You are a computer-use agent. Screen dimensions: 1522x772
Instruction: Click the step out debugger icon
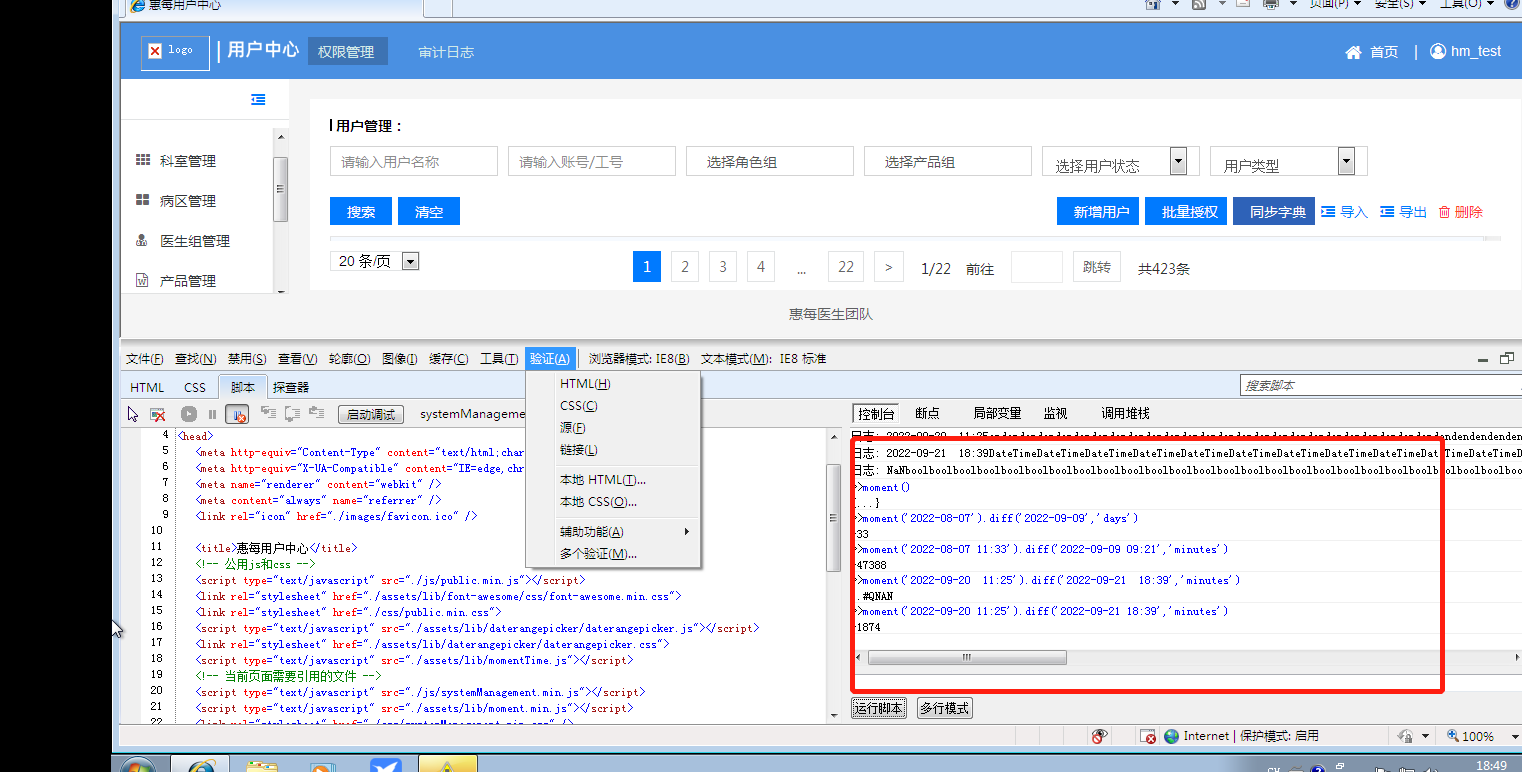(316, 412)
